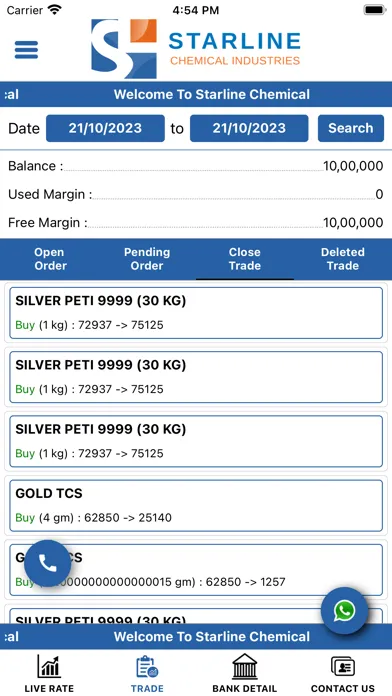Select the GOLD TCS 4 gm trade
The height and width of the screenshot is (696, 392).
[x=196, y=506]
